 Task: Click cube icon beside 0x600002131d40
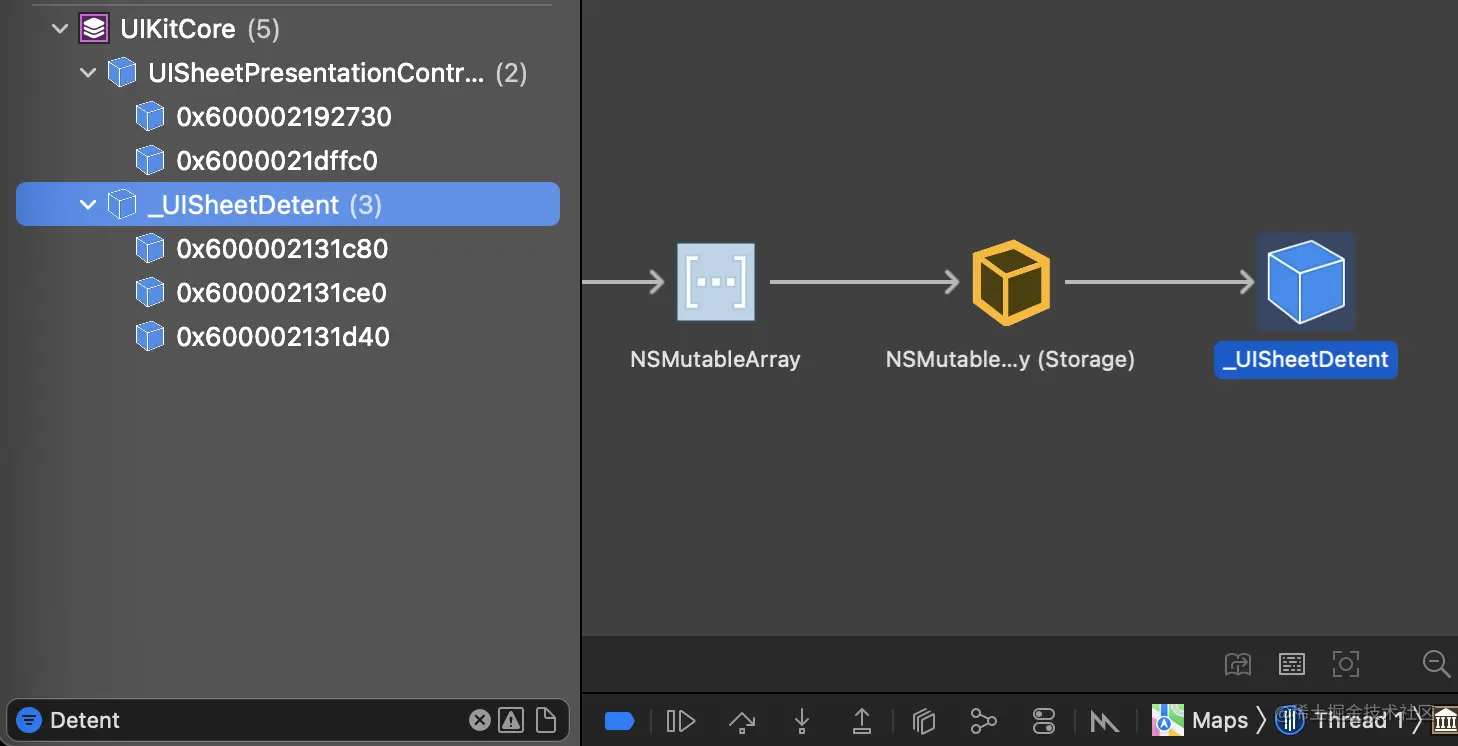coord(149,337)
